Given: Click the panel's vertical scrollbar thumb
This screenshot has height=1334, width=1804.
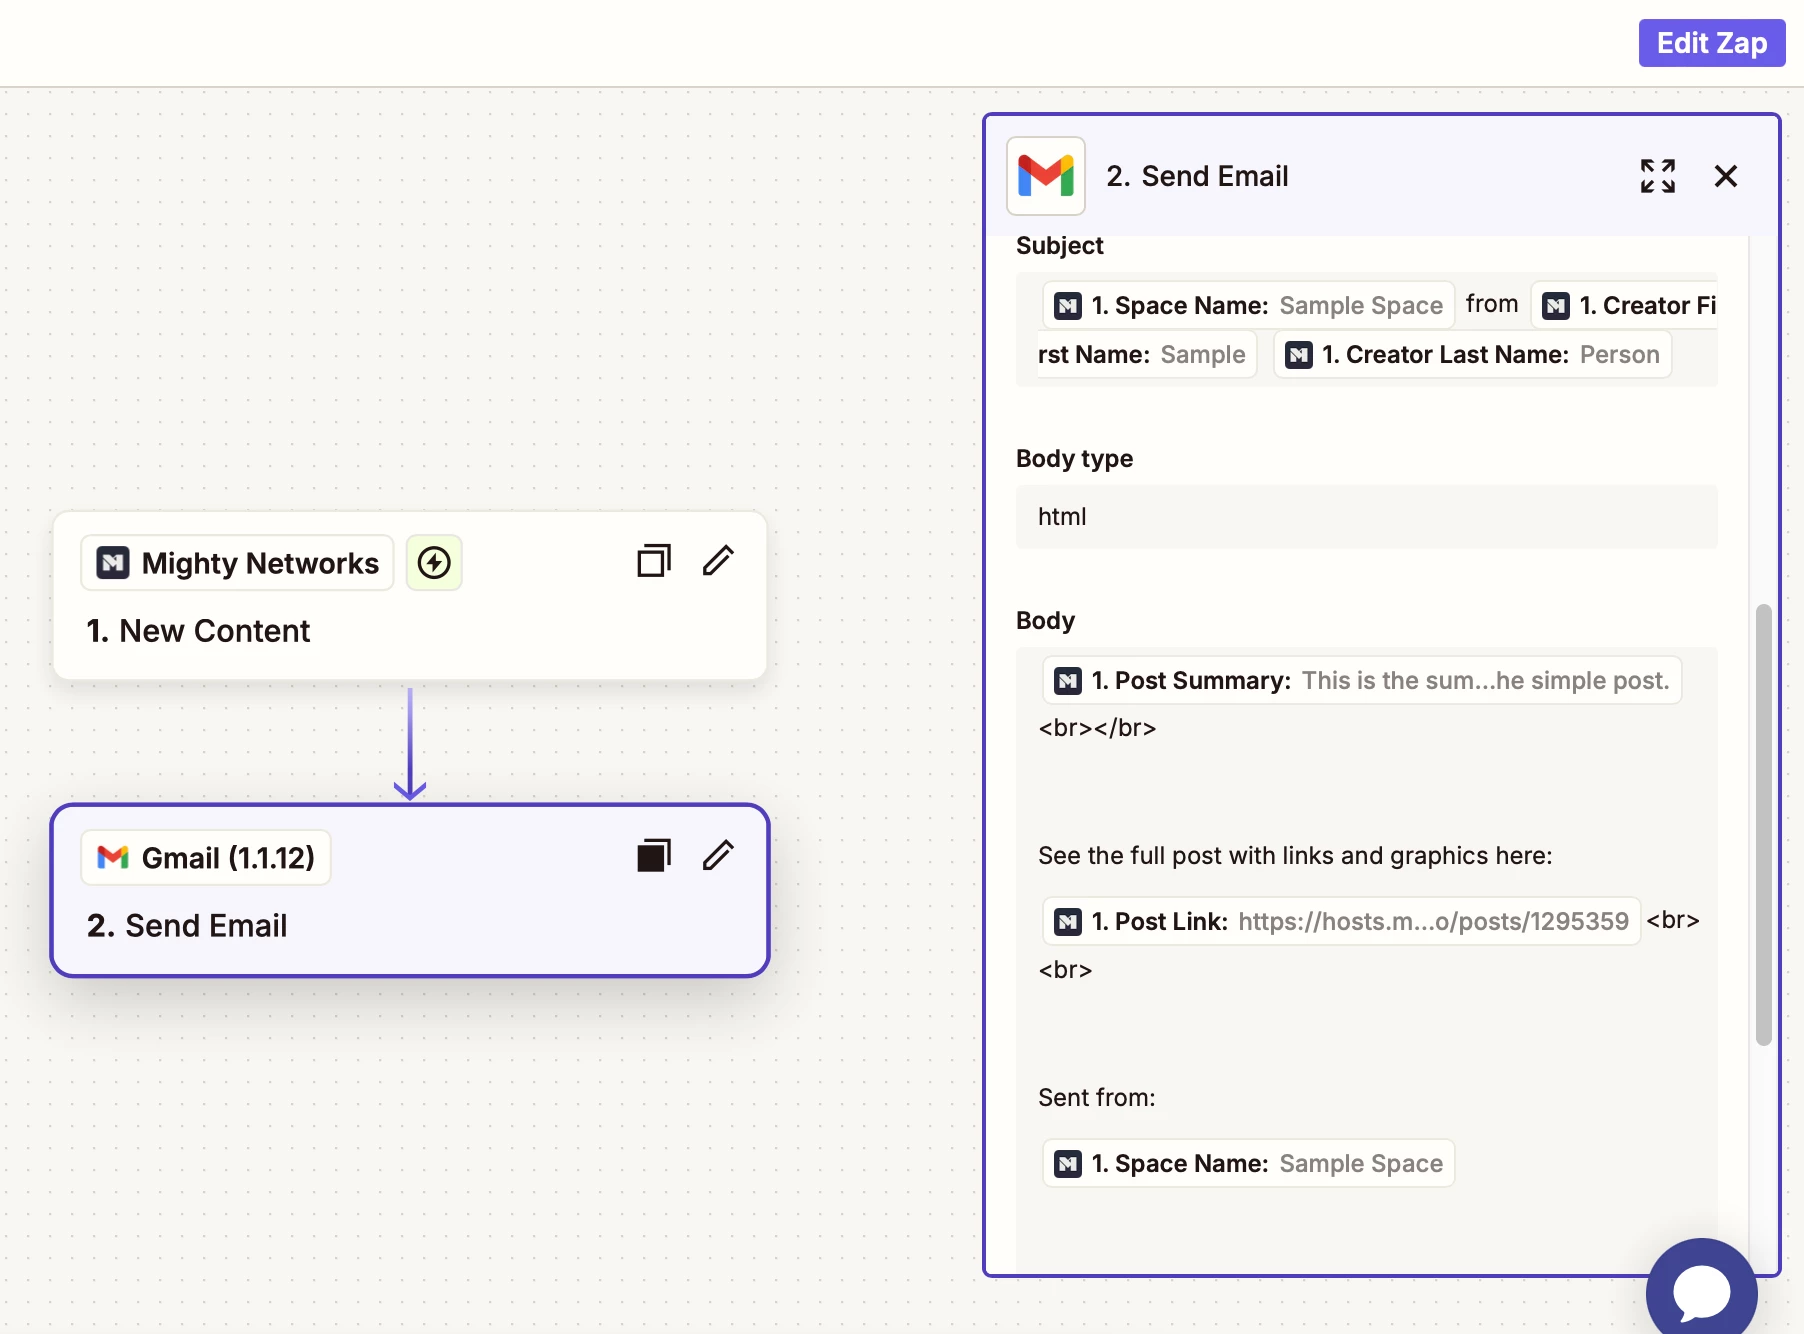Looking at the screenshot, I should [x=1763, y=825].
